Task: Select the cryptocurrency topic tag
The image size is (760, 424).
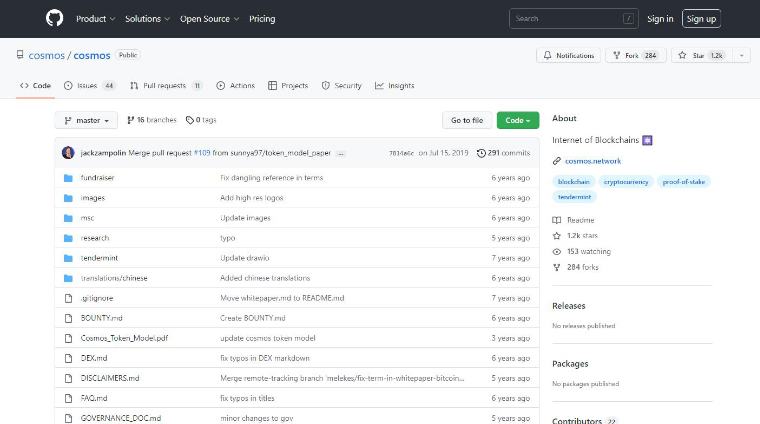Action: [x=626, y=182]
